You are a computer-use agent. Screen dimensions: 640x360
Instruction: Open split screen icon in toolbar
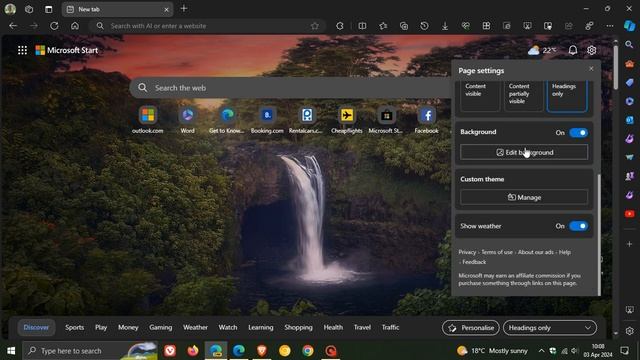(362, 26)
